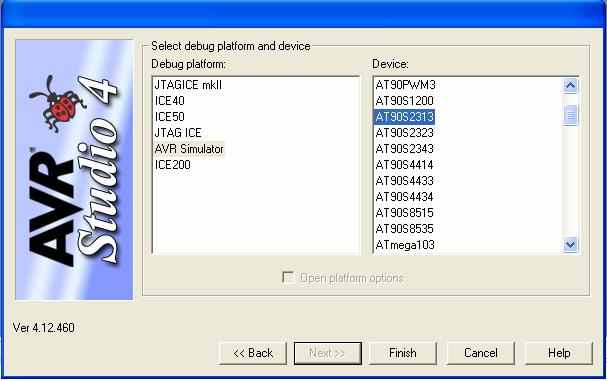Click the Device list scrollbar thumb
The image size is (607, 381).
[x=570, y=115]
